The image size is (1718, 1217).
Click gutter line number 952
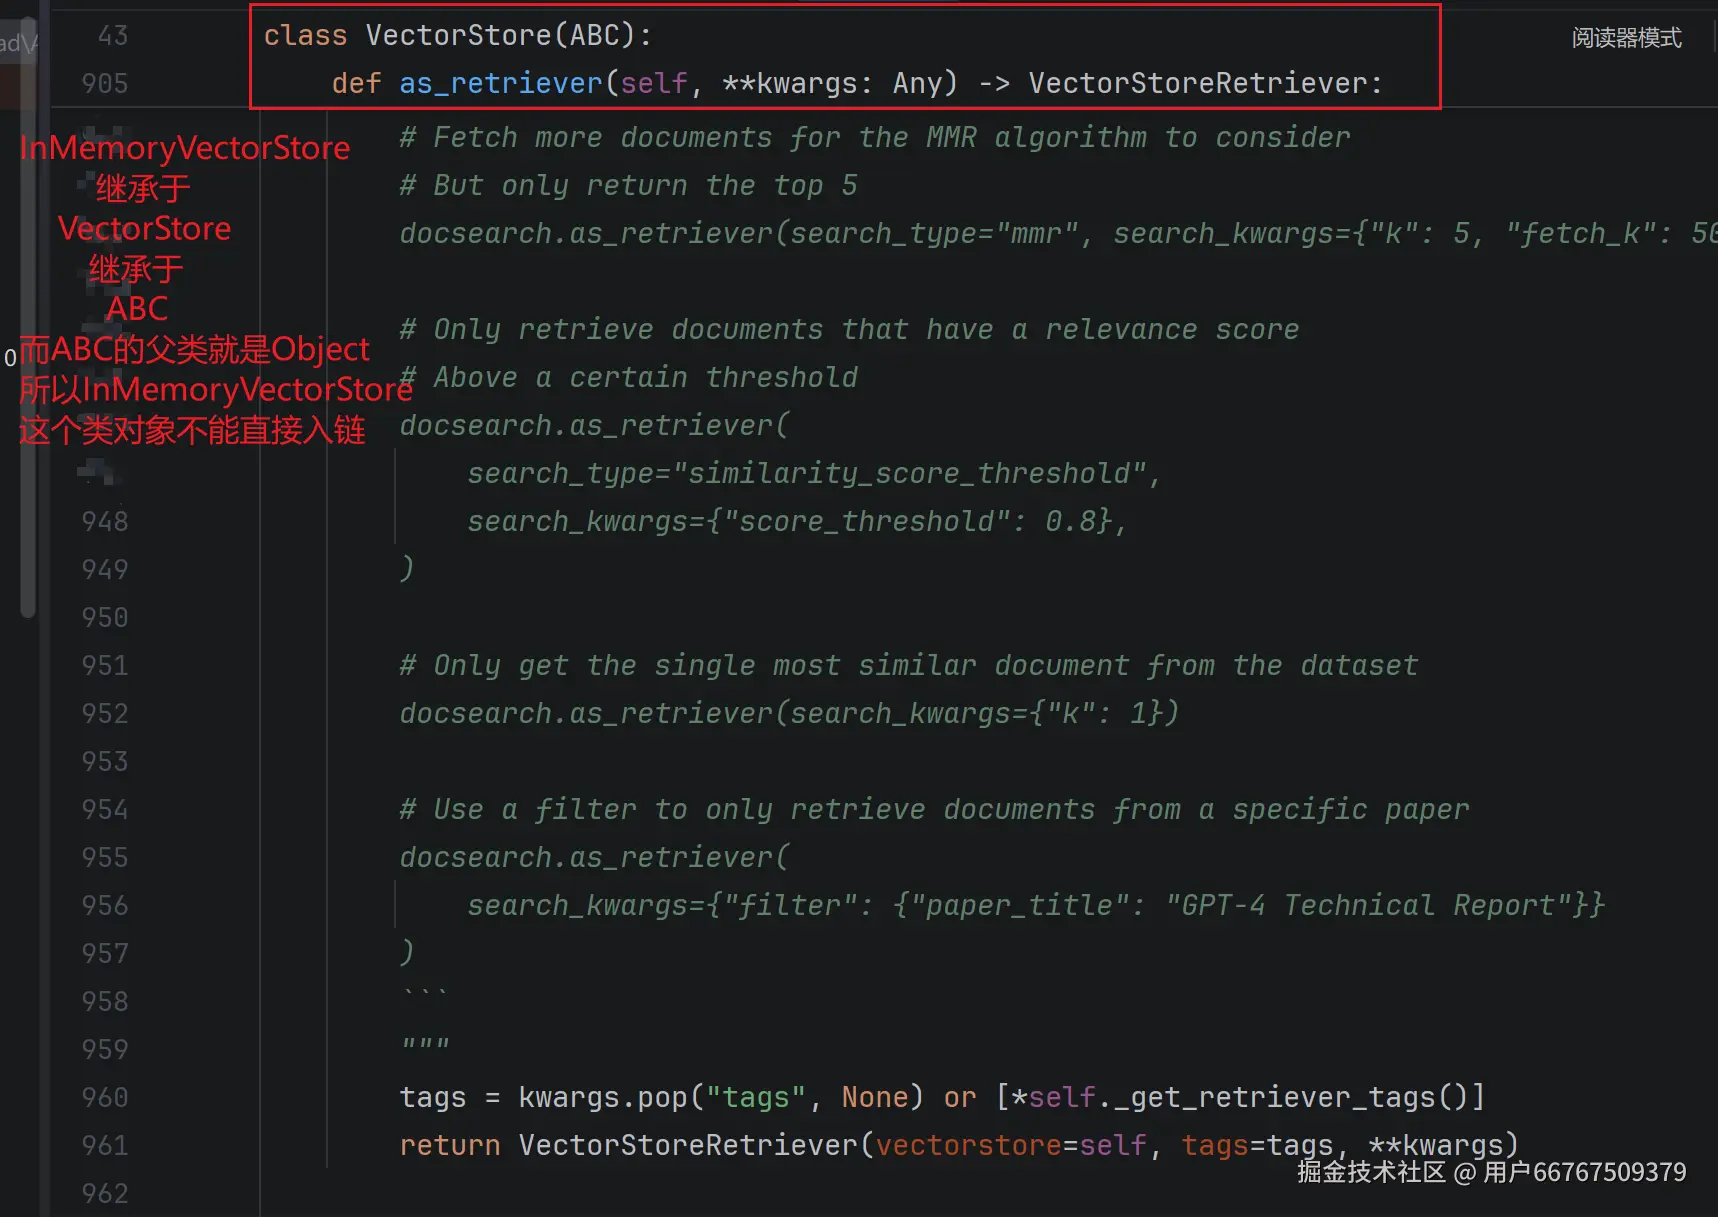pos(105,713)
